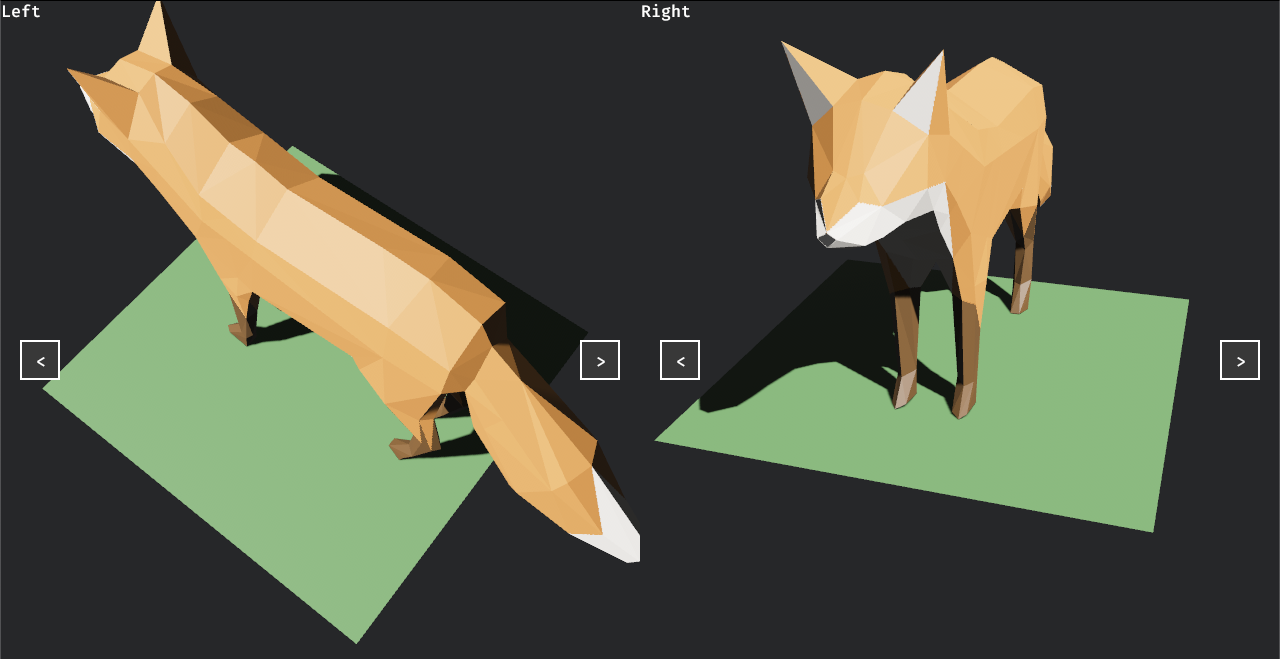
Task: Click the left viewport's next arrow button
Action: [600, 360]
